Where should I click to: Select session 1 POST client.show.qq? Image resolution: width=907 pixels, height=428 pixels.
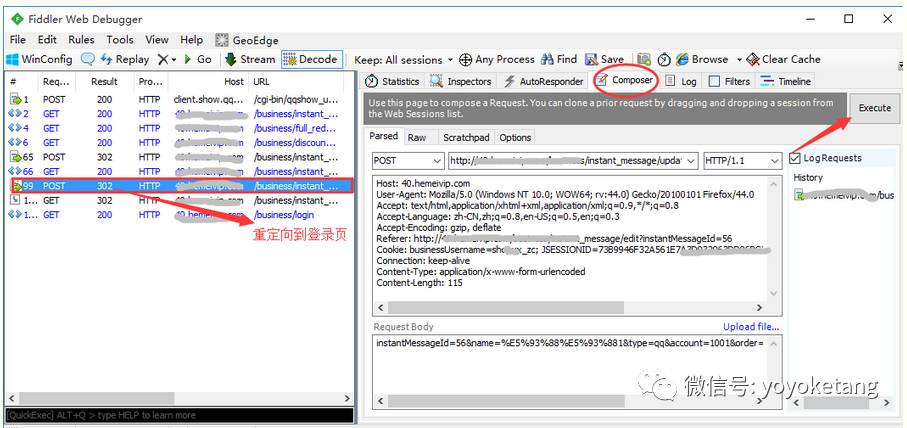[179, 99]
